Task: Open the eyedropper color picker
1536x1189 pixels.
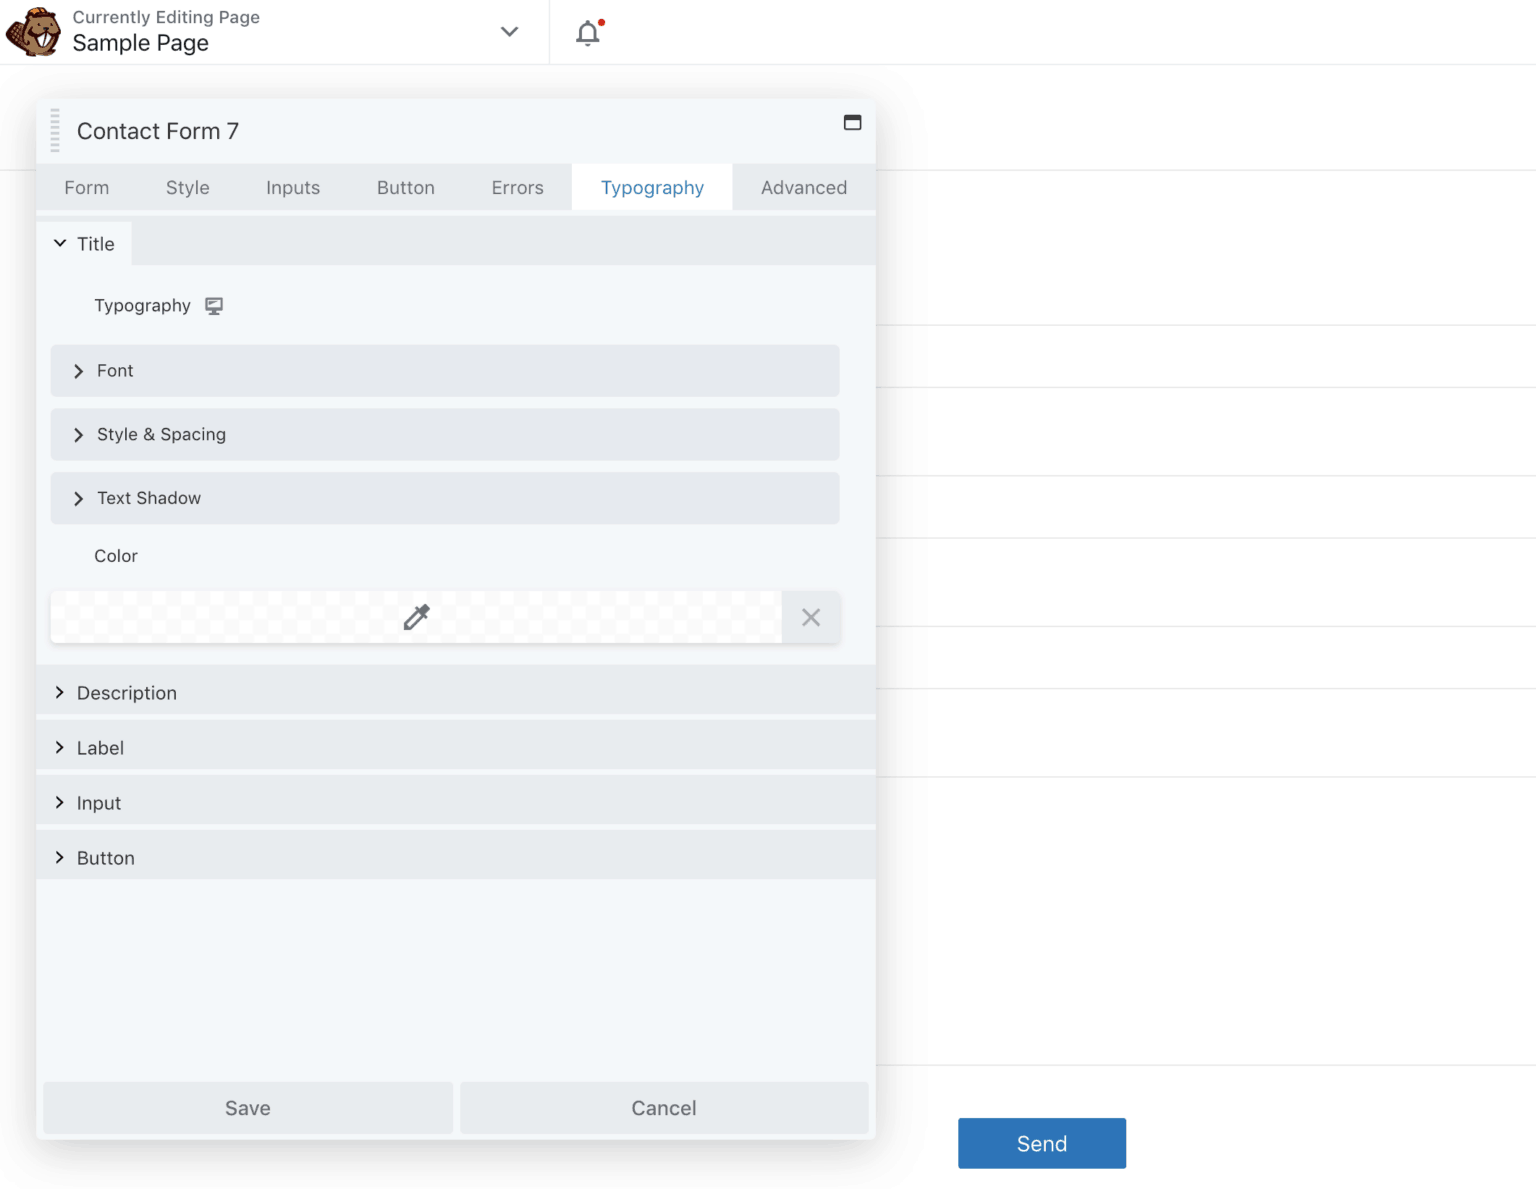Action: (416, 617)
